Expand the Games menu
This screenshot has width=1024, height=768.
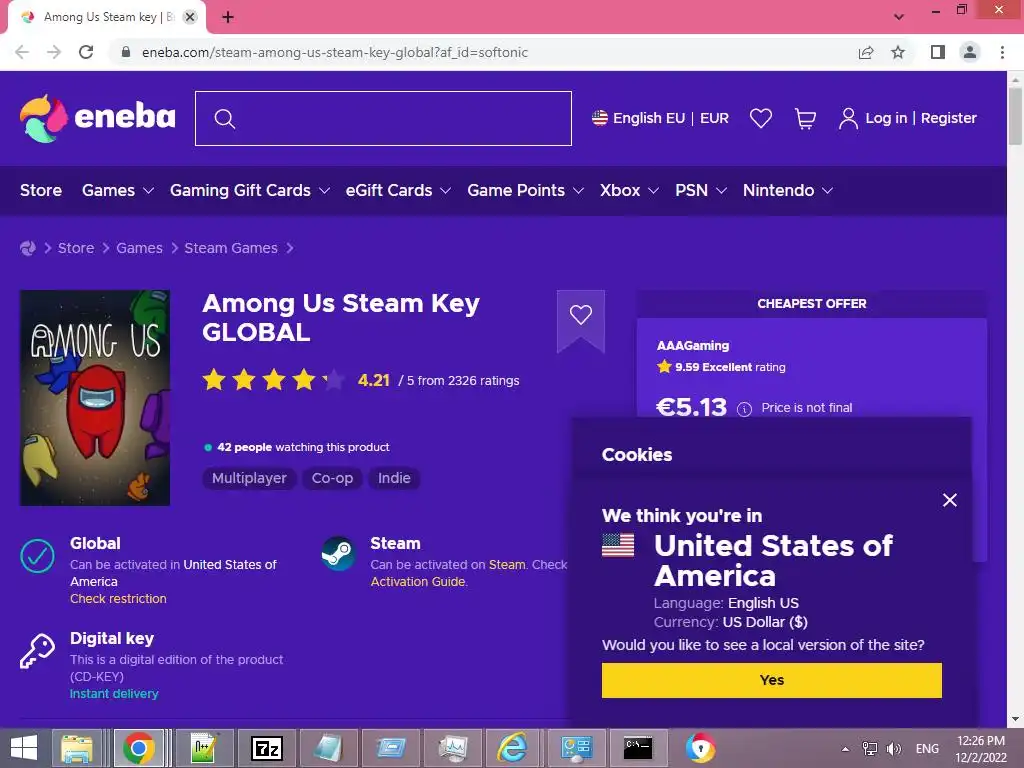[x=118, y=191]
